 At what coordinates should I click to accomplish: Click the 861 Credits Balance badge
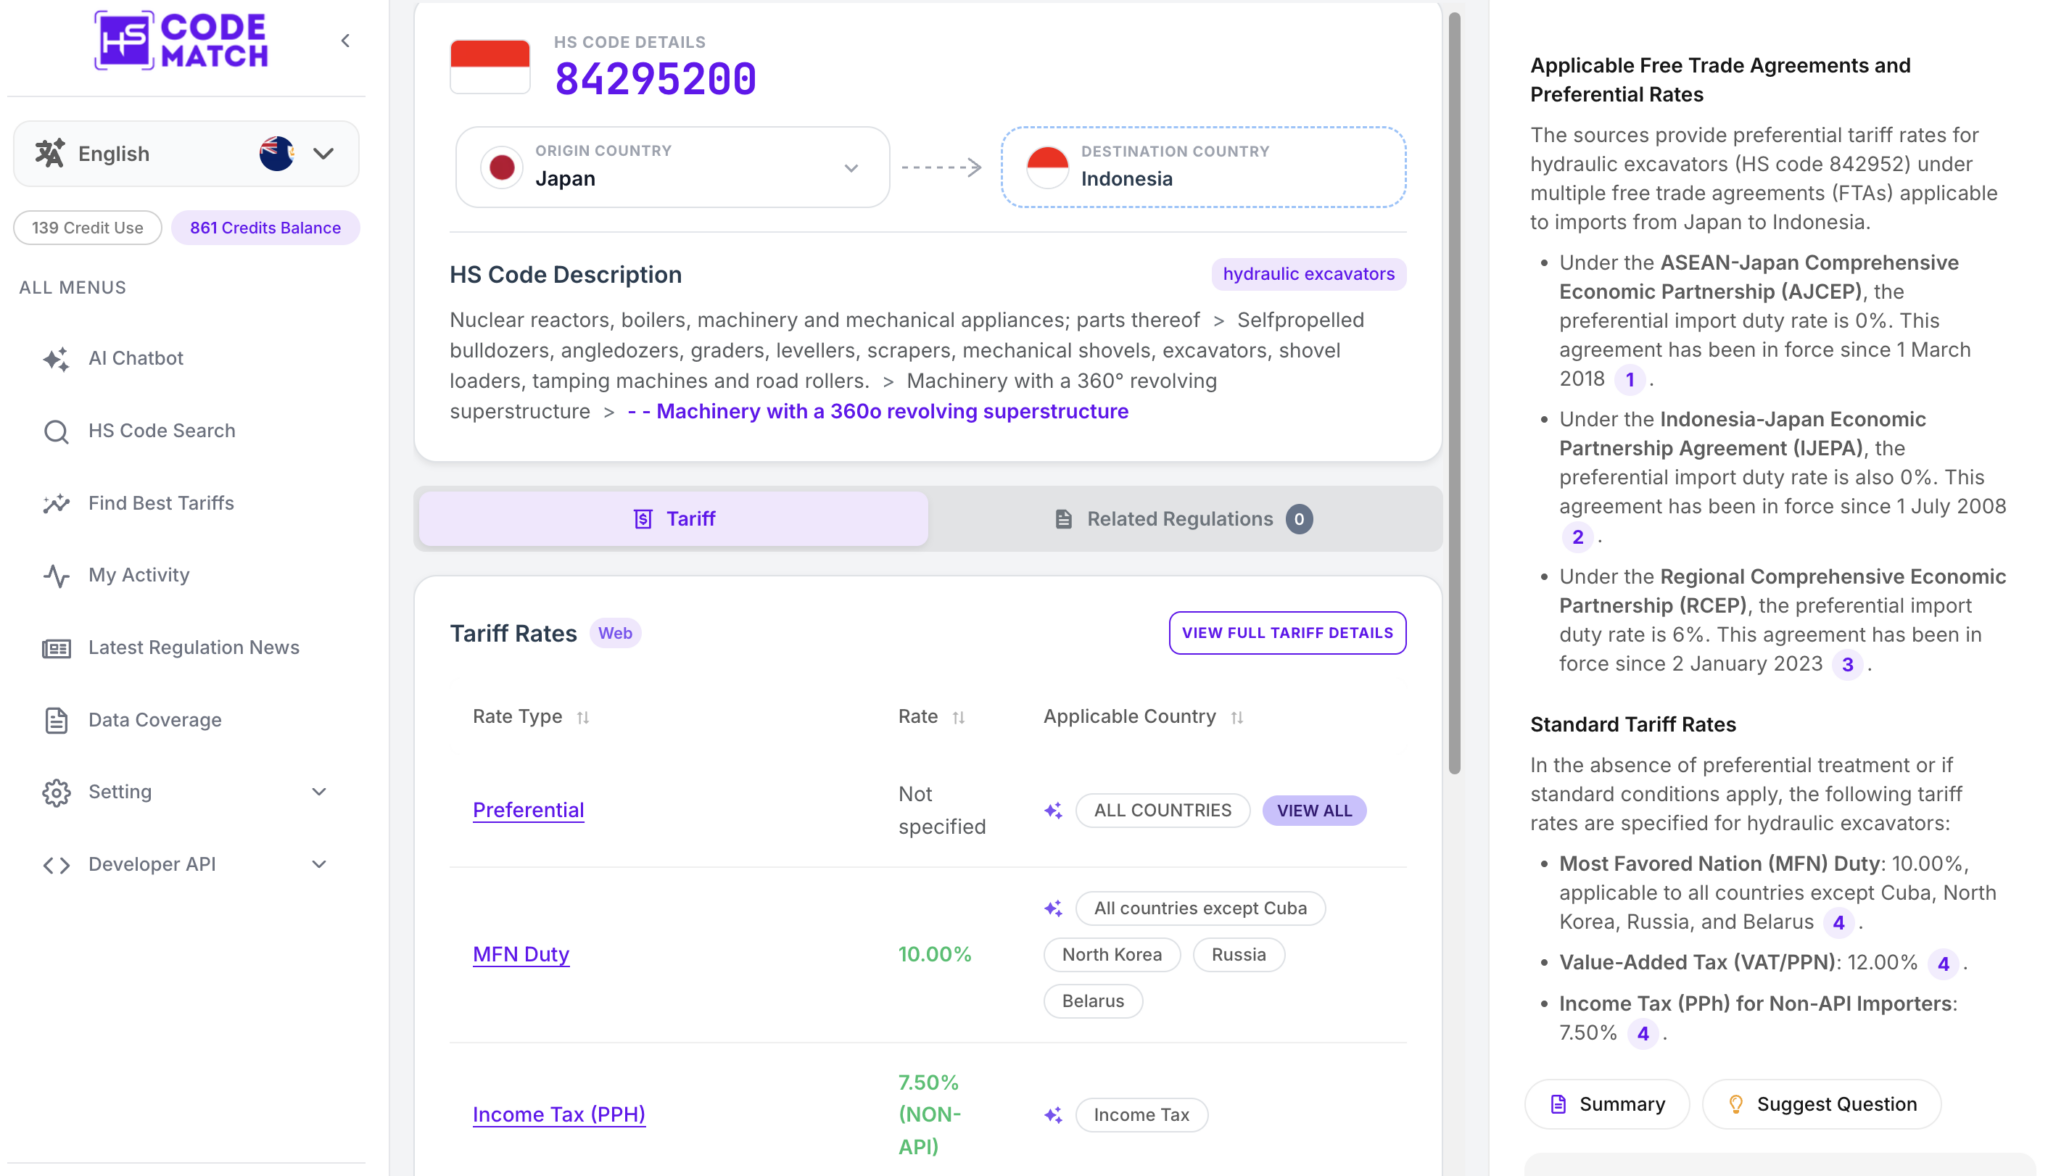point(266,228)
